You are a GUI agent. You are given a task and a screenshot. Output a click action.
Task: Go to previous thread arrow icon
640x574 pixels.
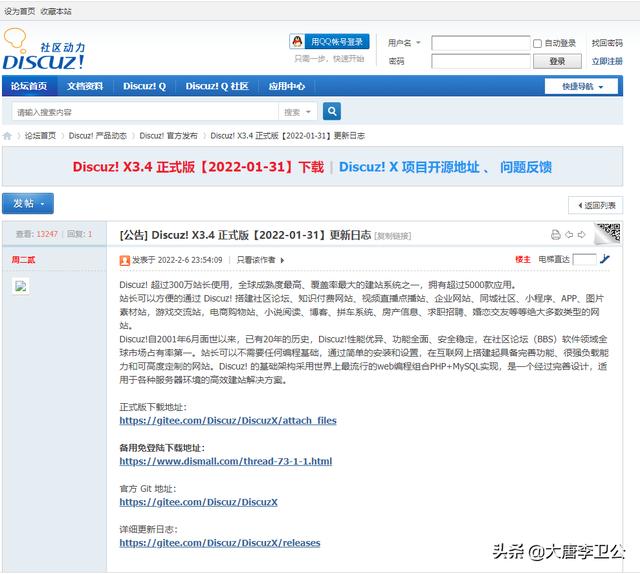tap(569, 235)
